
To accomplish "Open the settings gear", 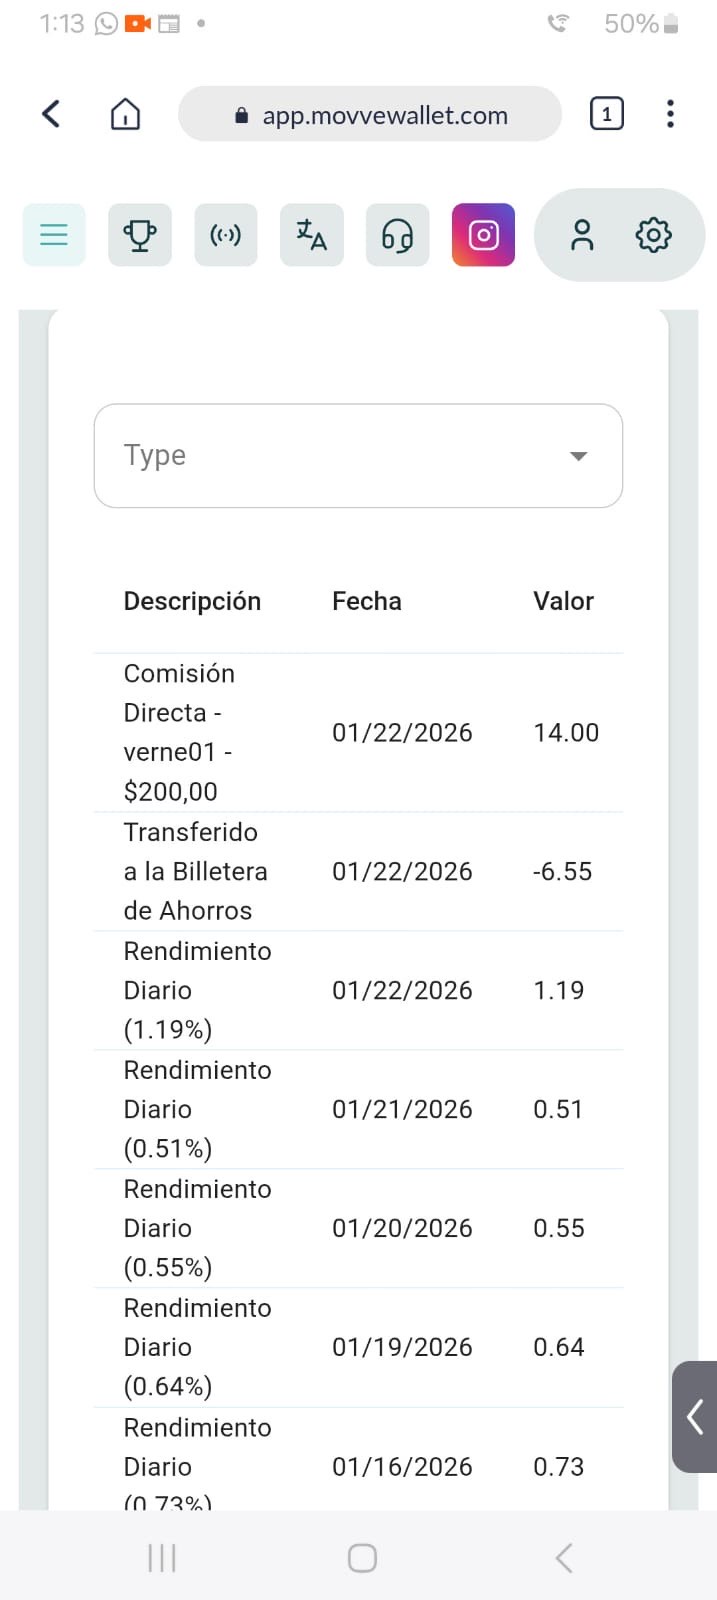I will (x=653, y=235).
